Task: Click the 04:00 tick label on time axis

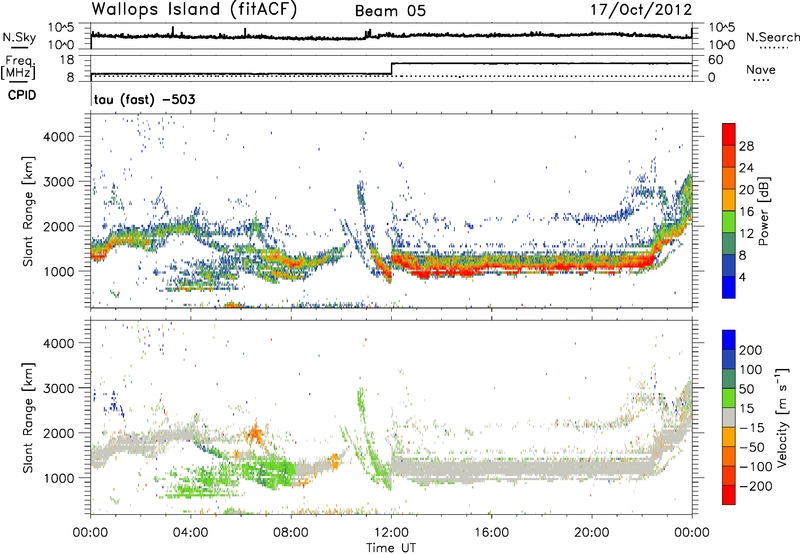Action: 191,533
